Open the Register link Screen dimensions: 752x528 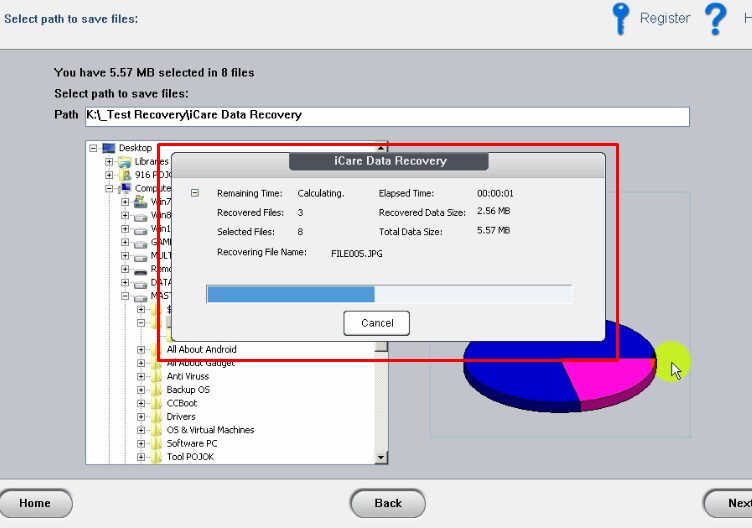click(665, 18)
